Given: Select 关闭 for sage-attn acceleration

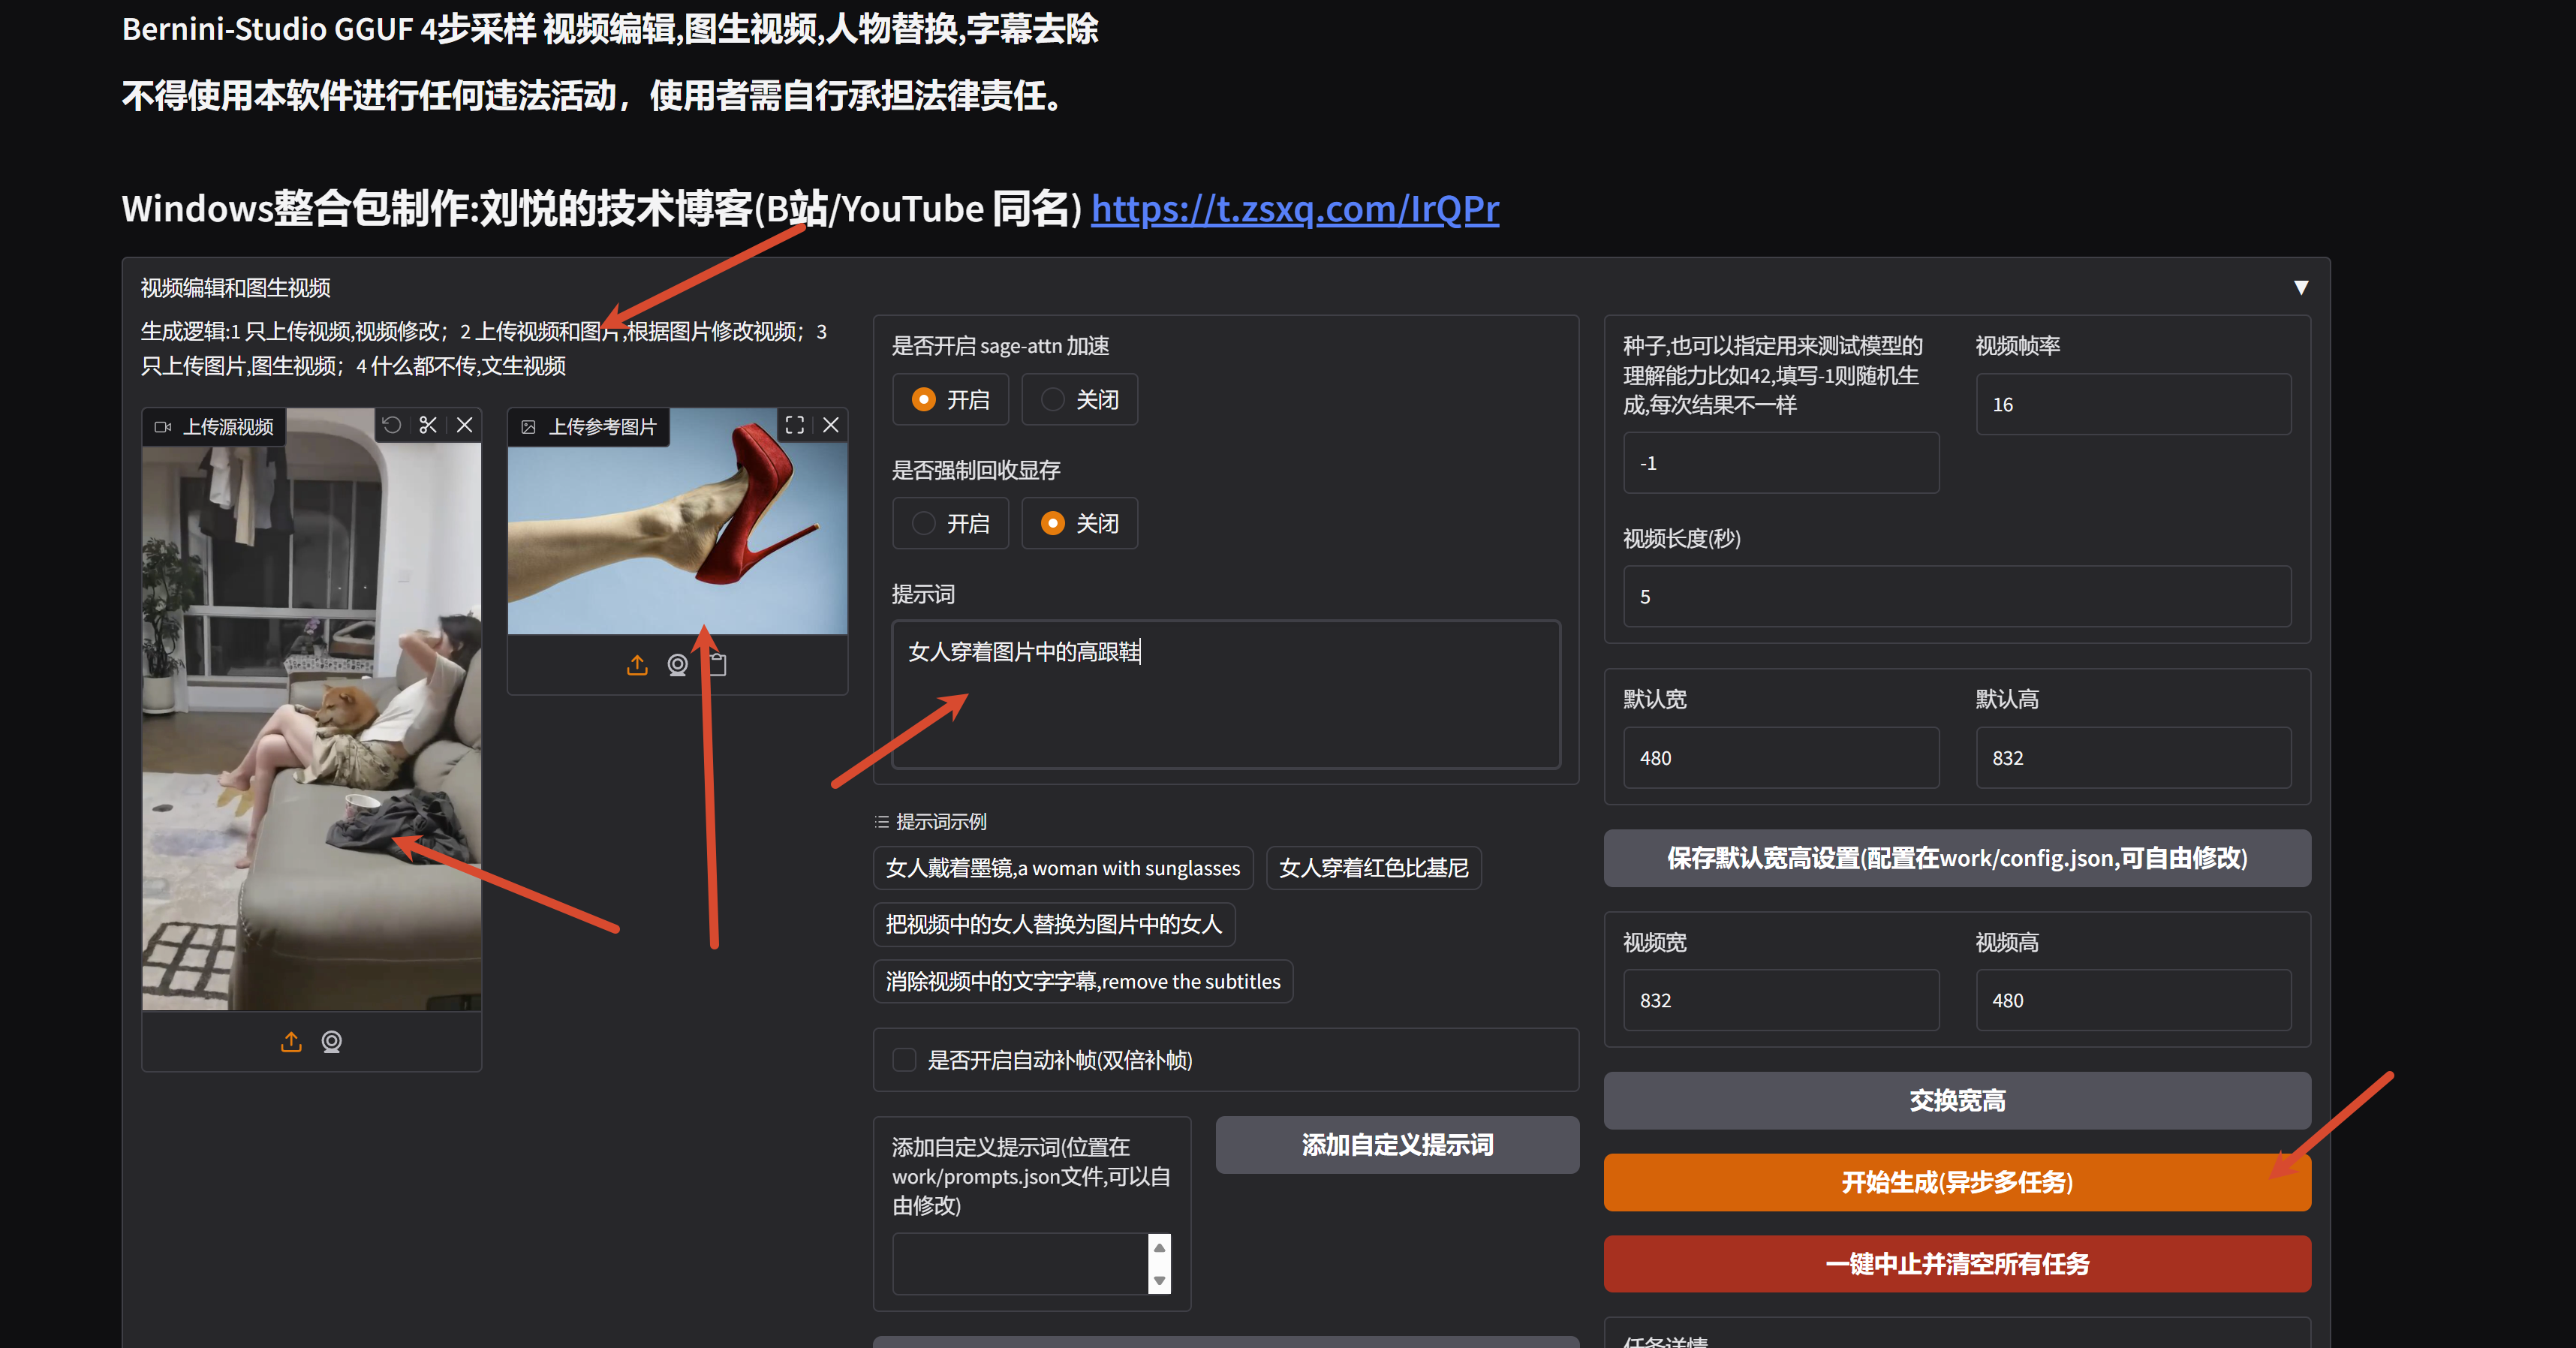Looking at the screenshot, I should click(x=1080, y=400).
